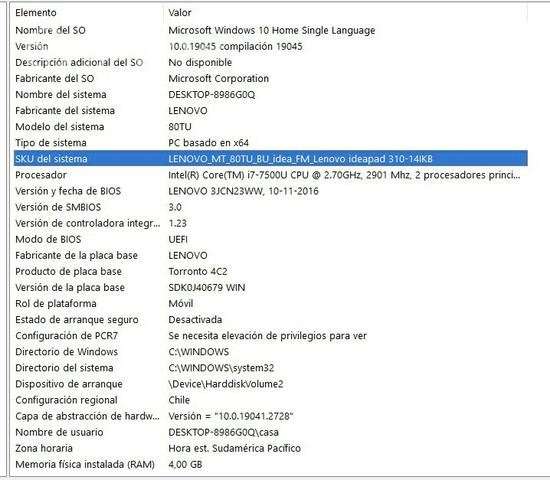Select the highlighted SKU del sistema row
550x480 pixels.
(271, 159)
